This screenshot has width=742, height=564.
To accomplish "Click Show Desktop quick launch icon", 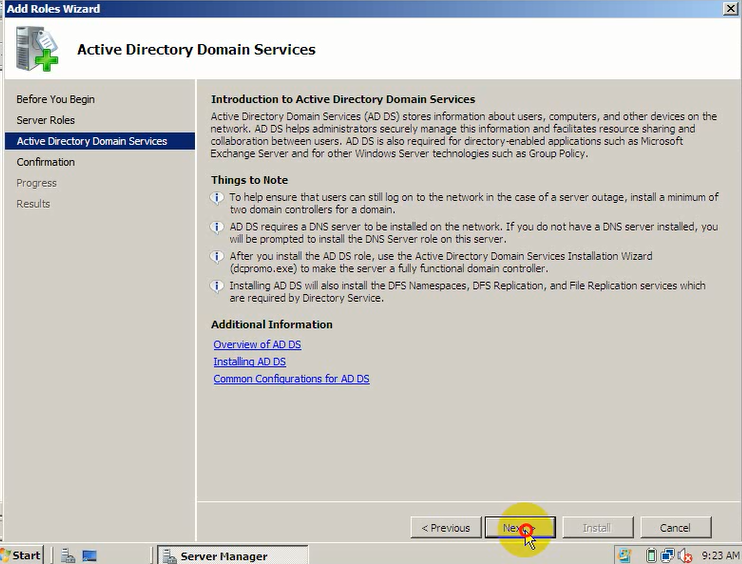I will 89,555.
